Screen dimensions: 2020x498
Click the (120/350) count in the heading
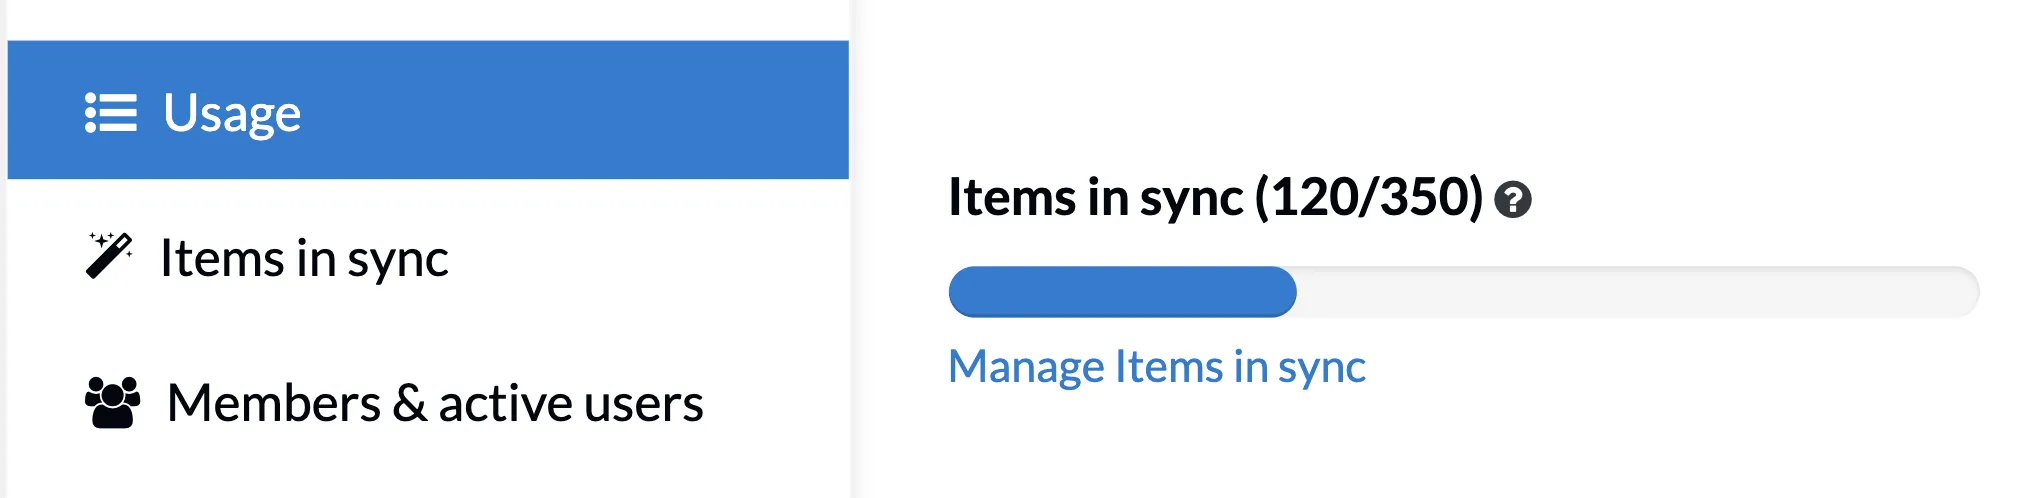(x=1368, y=197)
